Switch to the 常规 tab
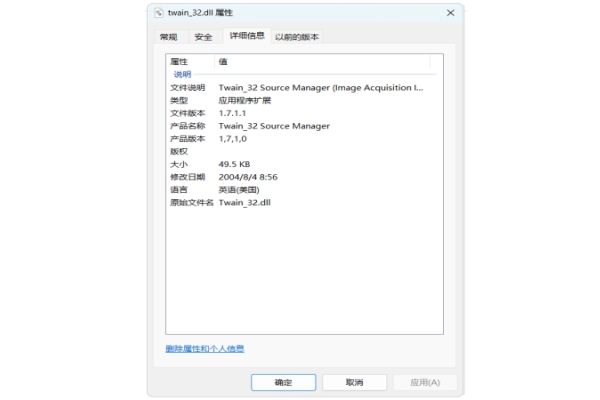This screenshot has height=400, width=600. pos(168,37)
